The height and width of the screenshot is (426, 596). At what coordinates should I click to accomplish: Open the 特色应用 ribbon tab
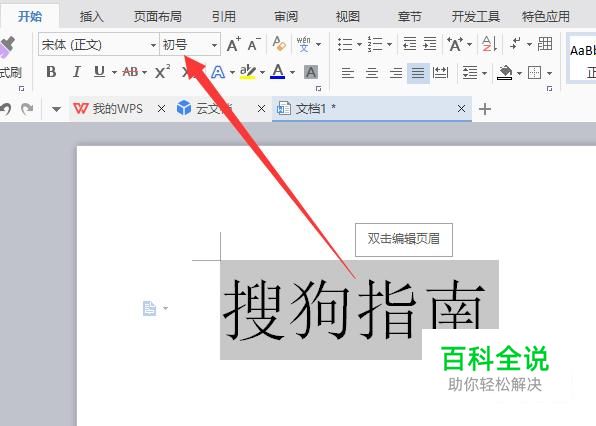[x=546, y=16]
